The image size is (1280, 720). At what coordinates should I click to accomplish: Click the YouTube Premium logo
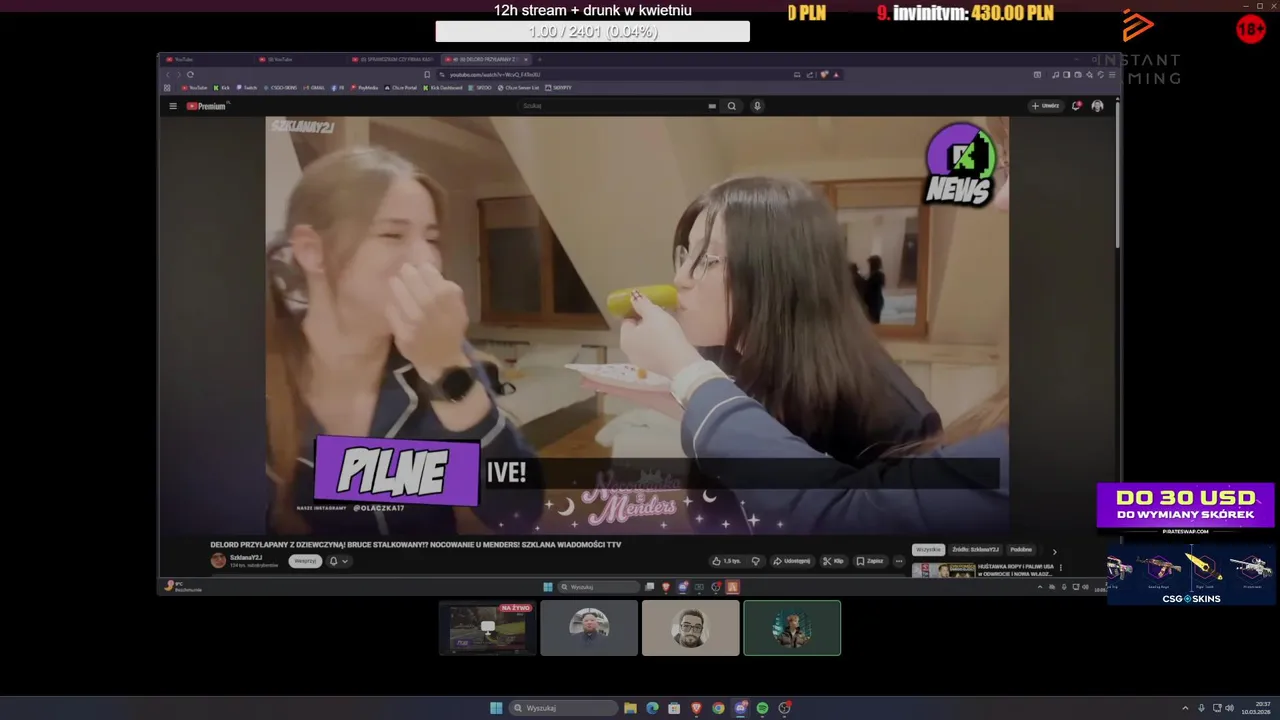[206, 106]
